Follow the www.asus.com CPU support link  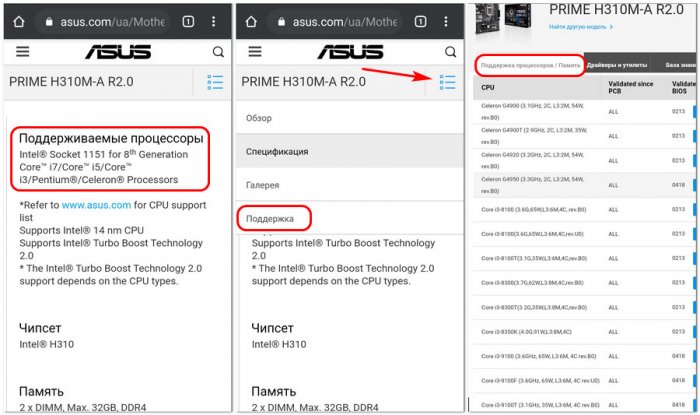click(96, 205)
